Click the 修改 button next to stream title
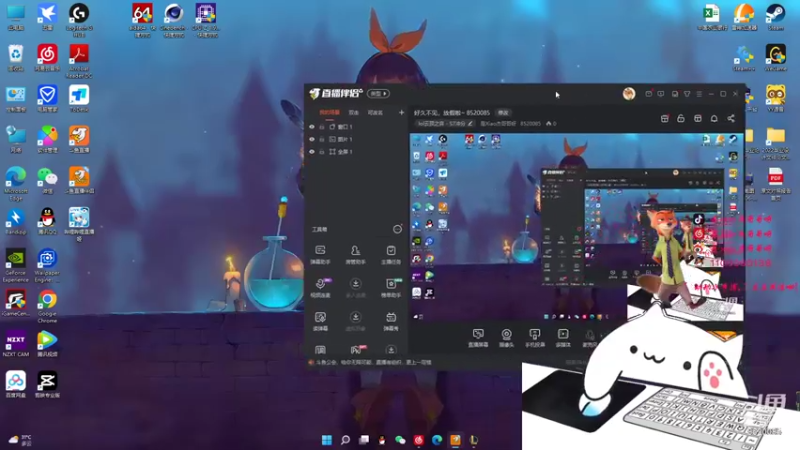The width and height of the screenshot is (800, 450). point(503,113)
